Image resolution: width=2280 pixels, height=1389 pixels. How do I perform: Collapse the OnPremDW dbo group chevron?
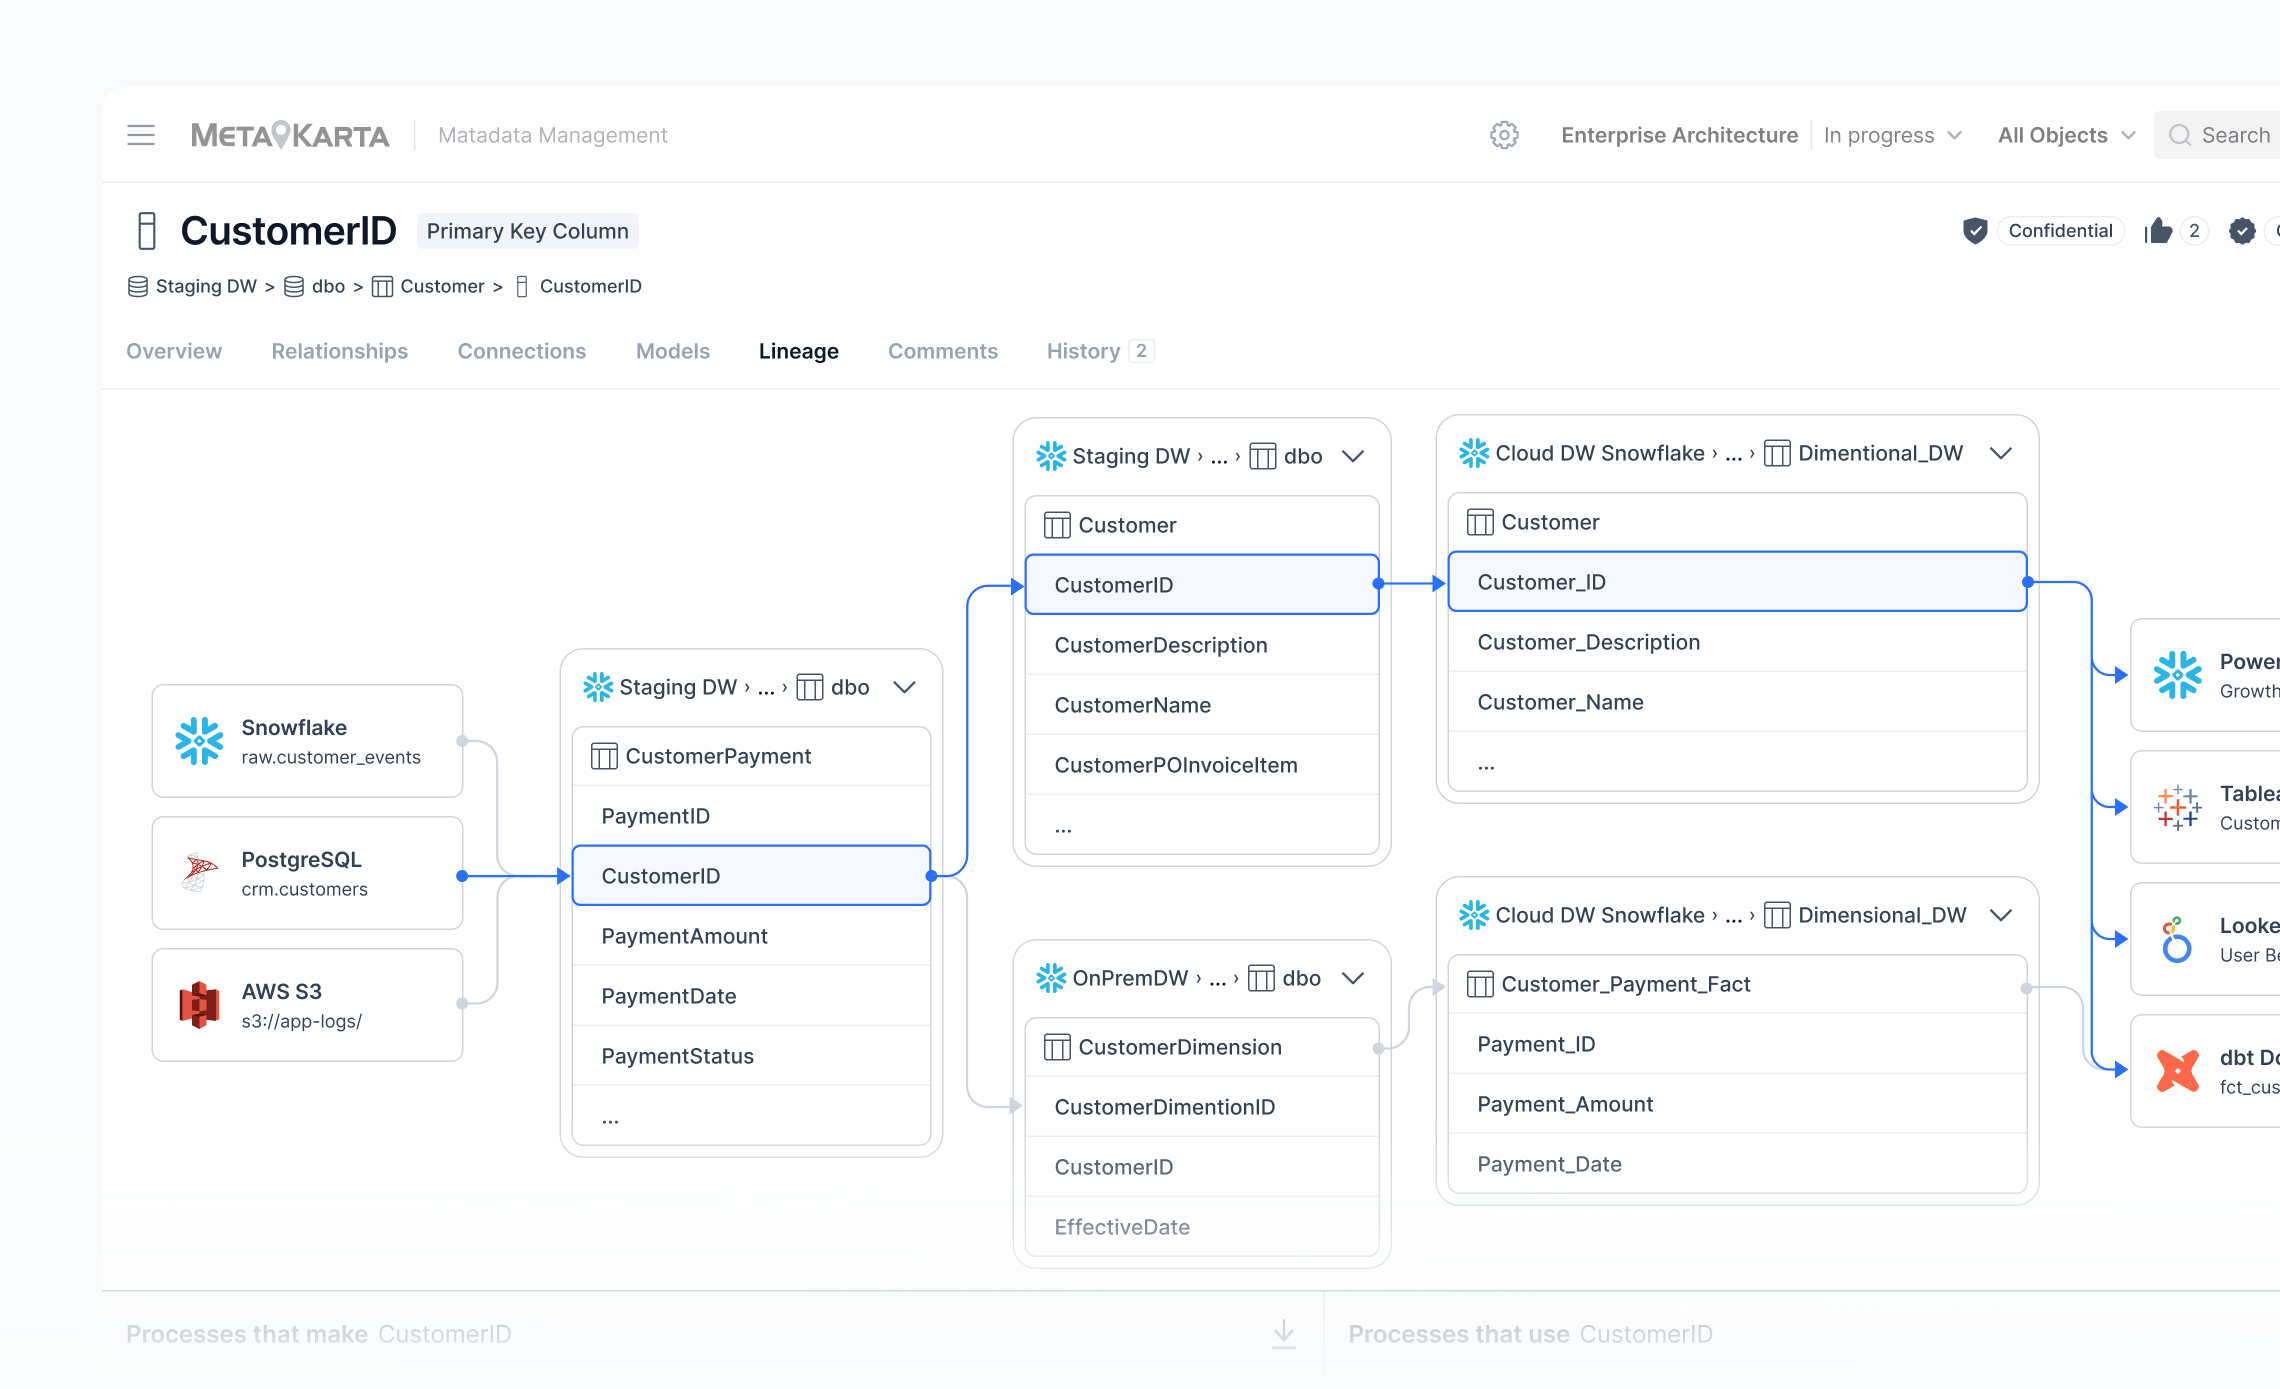[x=1353, y=978]
